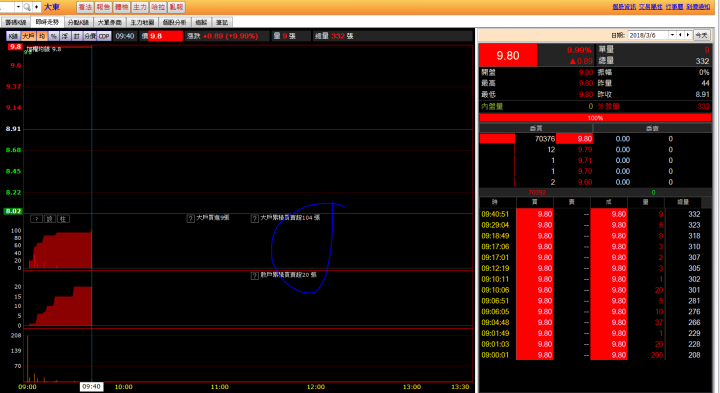Screen dimensions: 720x393
Task: Go to next date with right arrow
Action: tap(688, 35)
